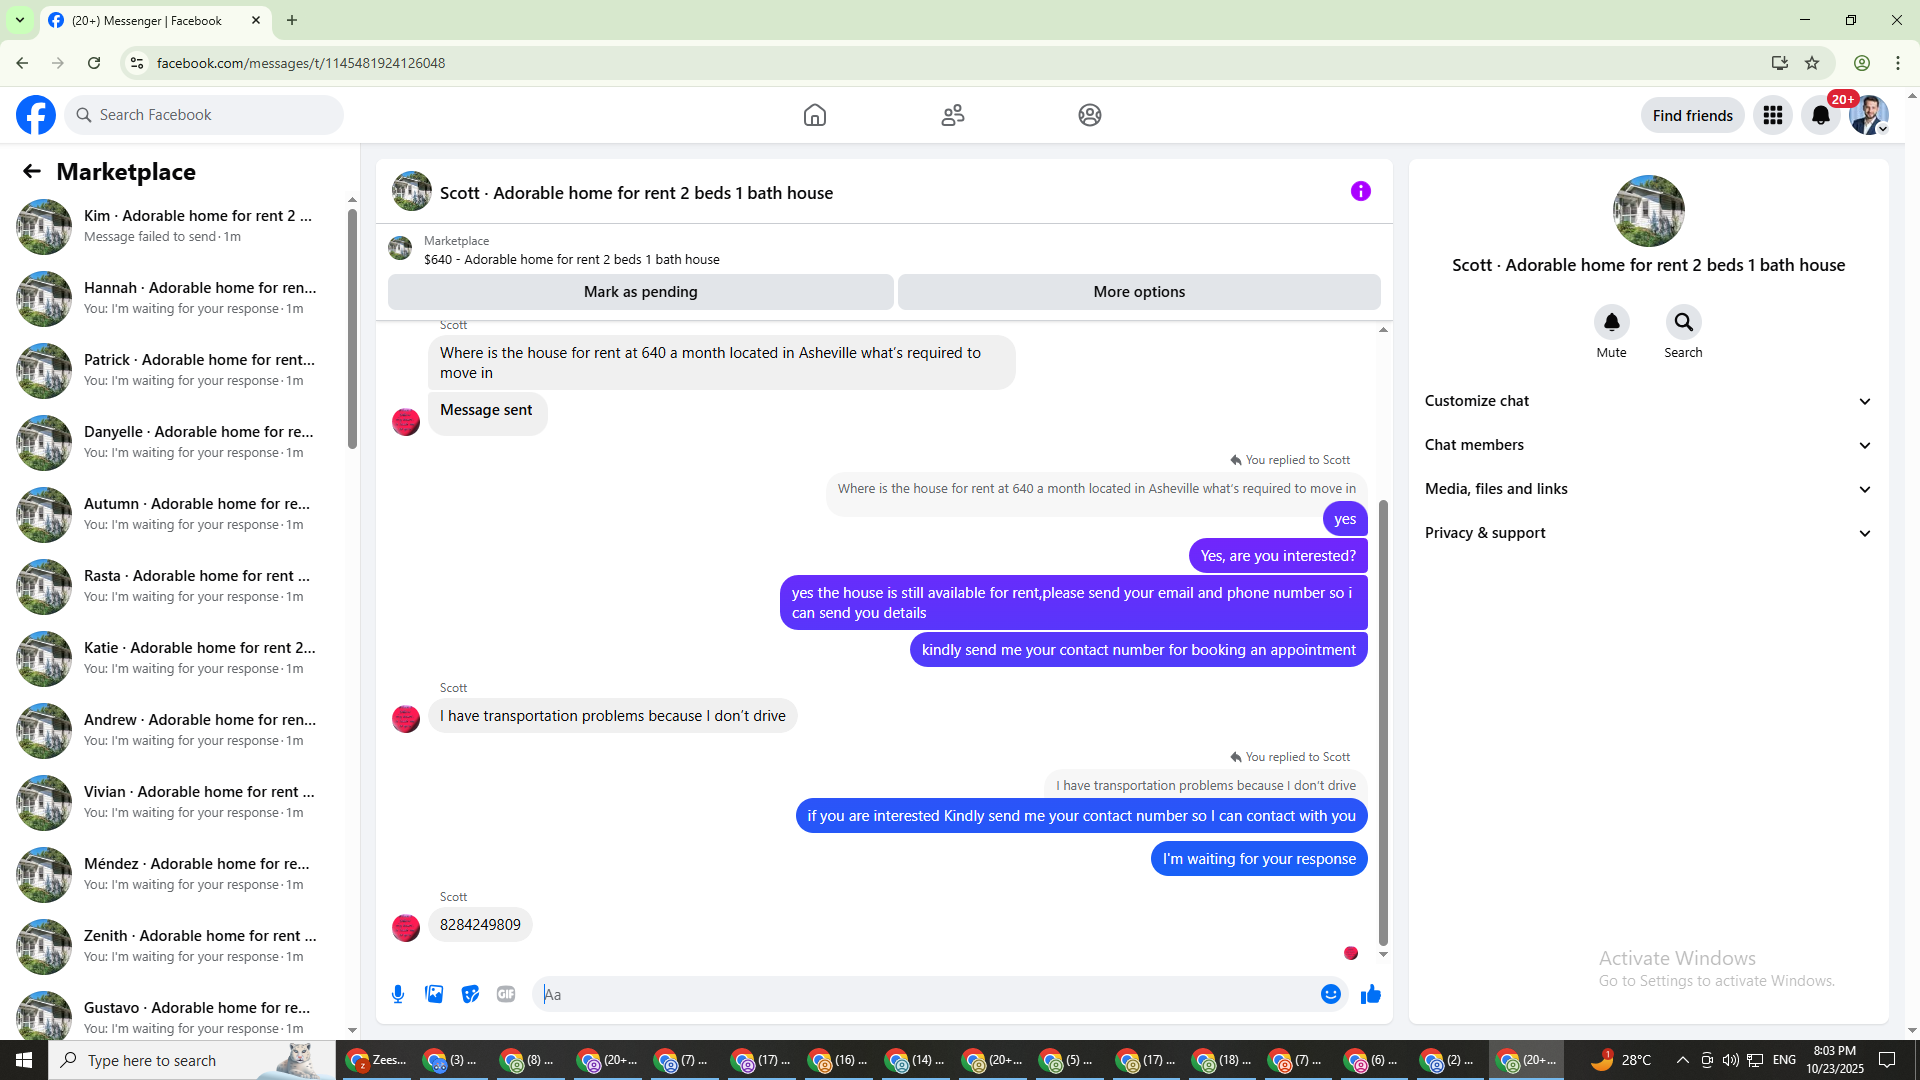Image resolution: width=1920 pixels, height=1080 pixels.
Task: Go to the Facebook Home tab
Action: [x=815, y=115]
